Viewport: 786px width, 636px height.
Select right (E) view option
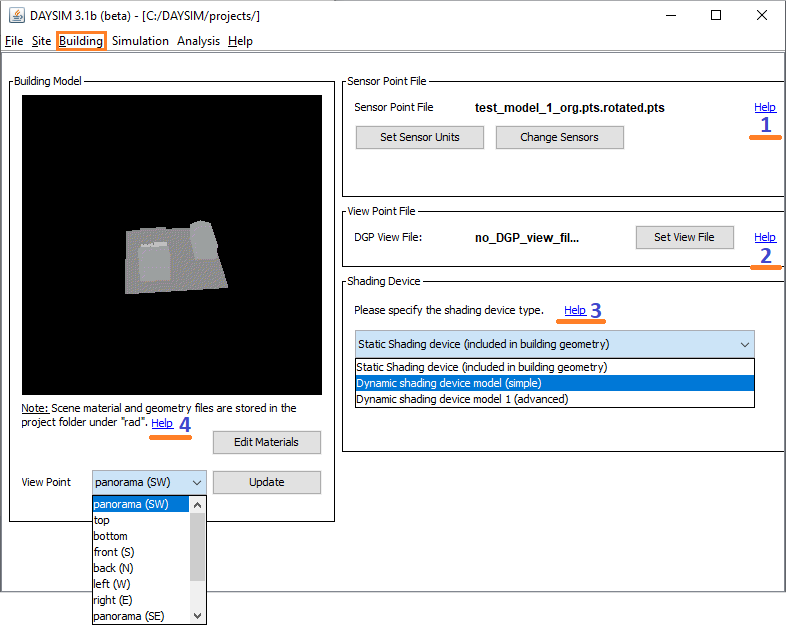[x=141, y=600]
